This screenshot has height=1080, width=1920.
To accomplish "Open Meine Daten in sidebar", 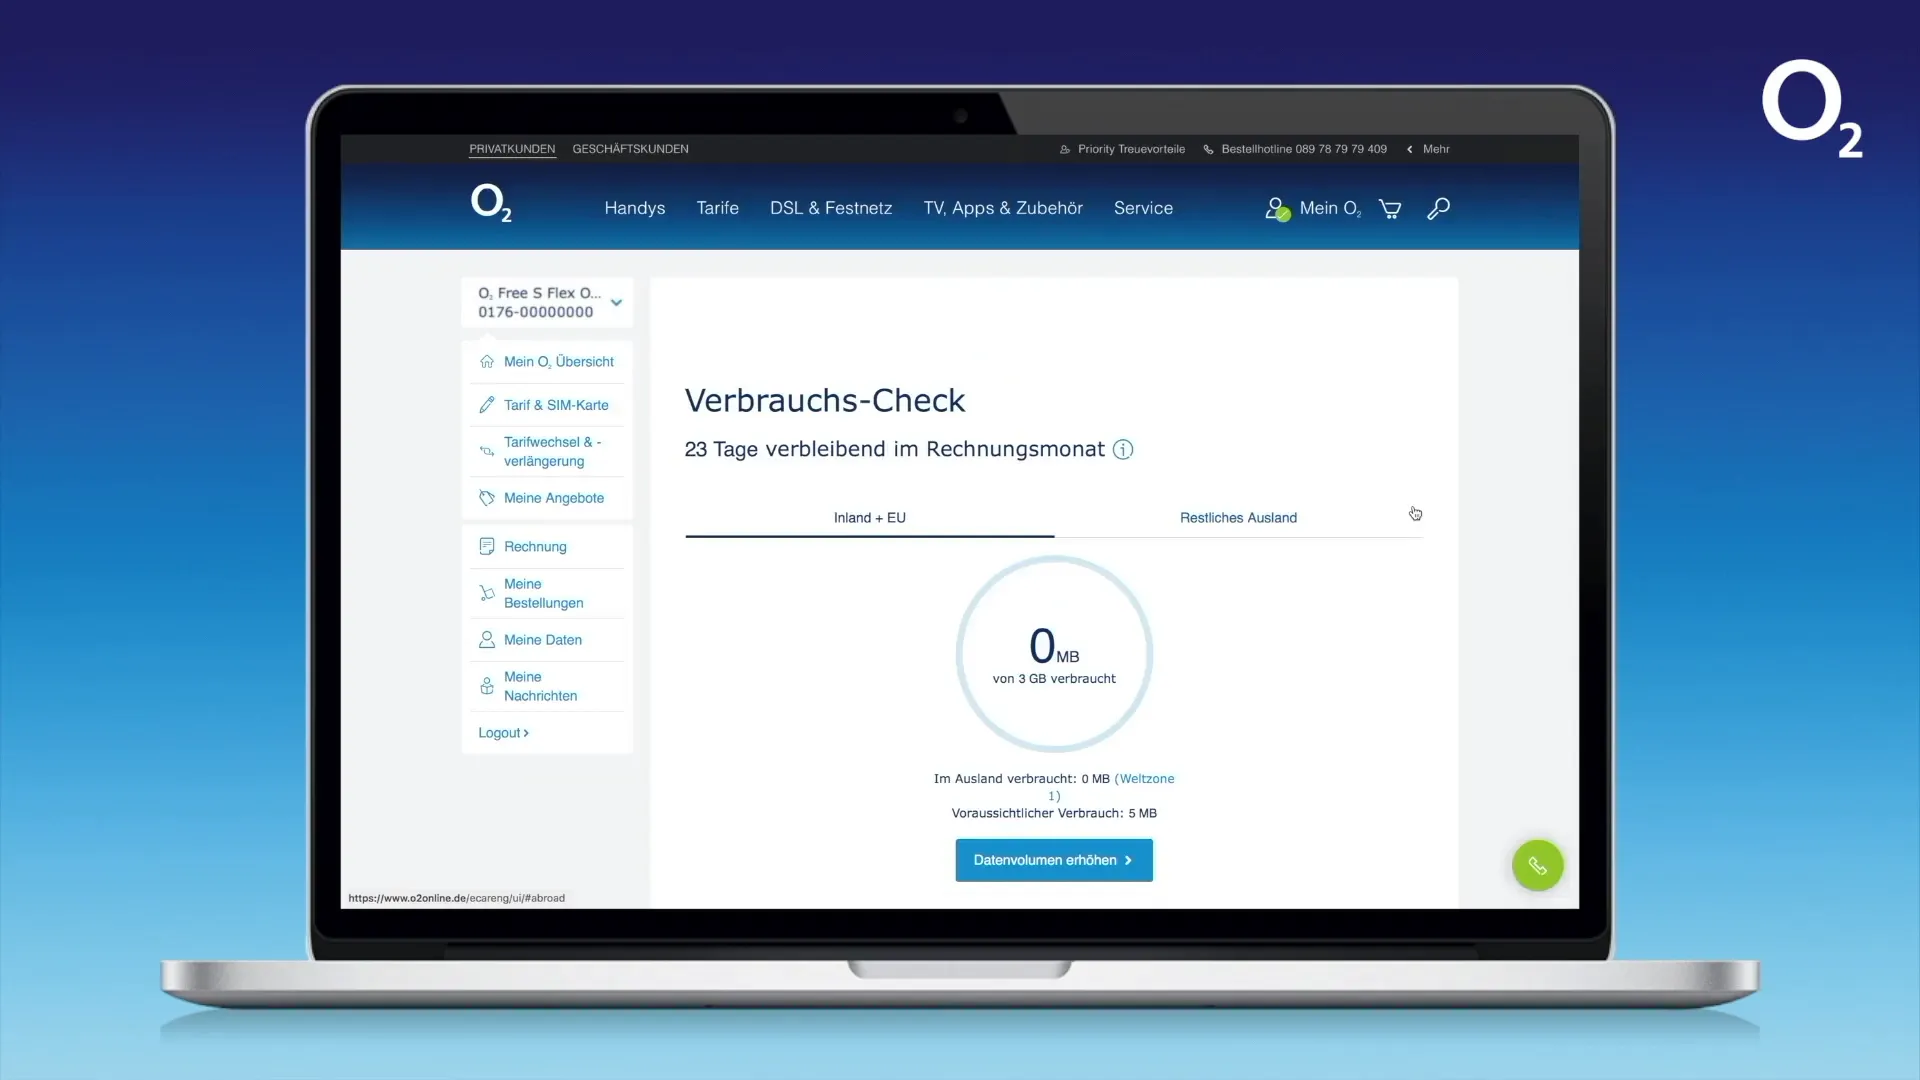I will pyautogui.click(x=543, y=640).
